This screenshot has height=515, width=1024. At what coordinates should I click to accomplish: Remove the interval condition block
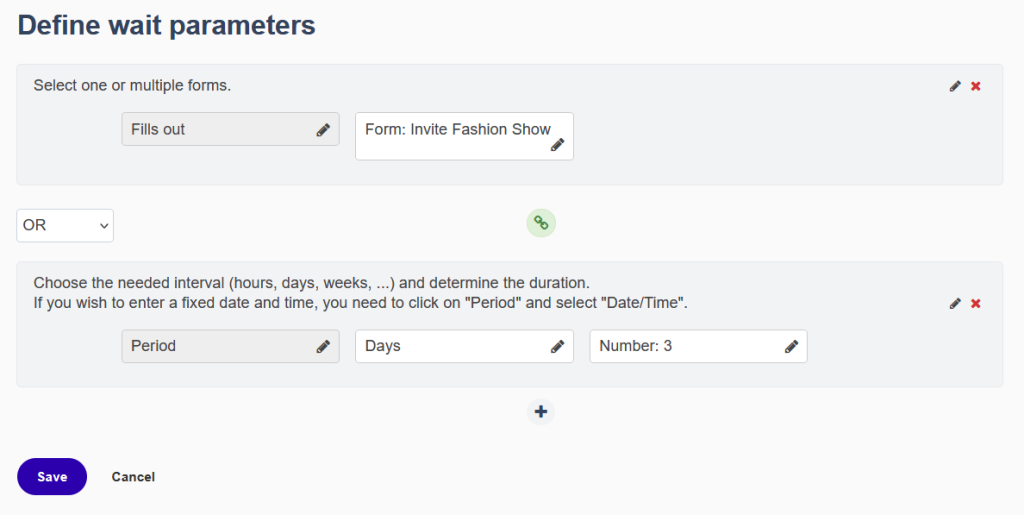click(x=976, y=304)
